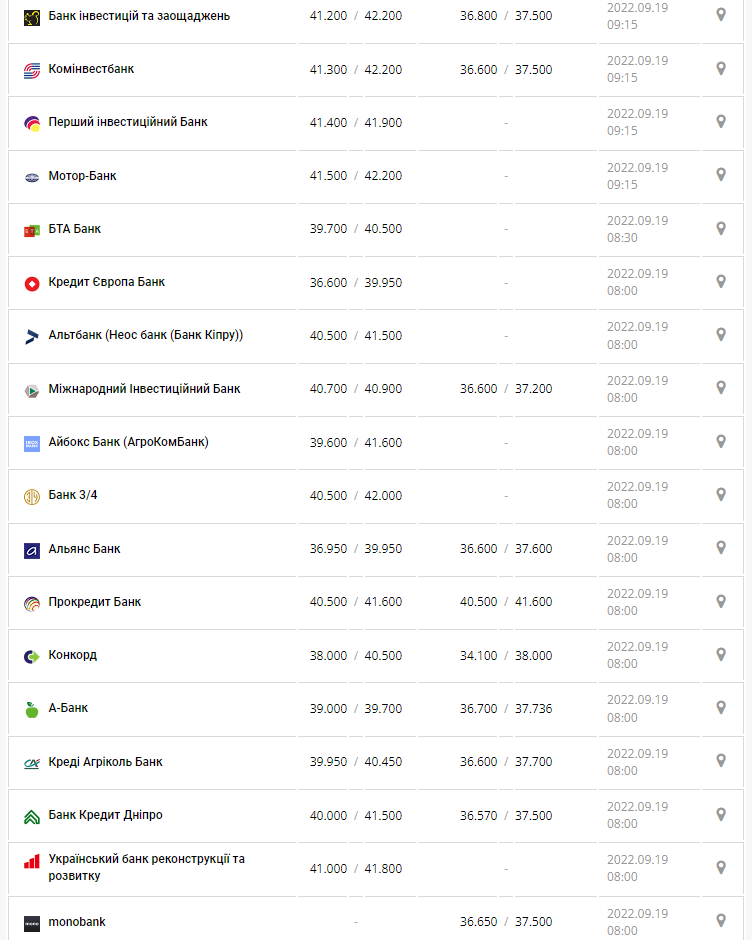
Task: Click the Банк Кредит Дніпро green logo
Action: coord(31,816)
